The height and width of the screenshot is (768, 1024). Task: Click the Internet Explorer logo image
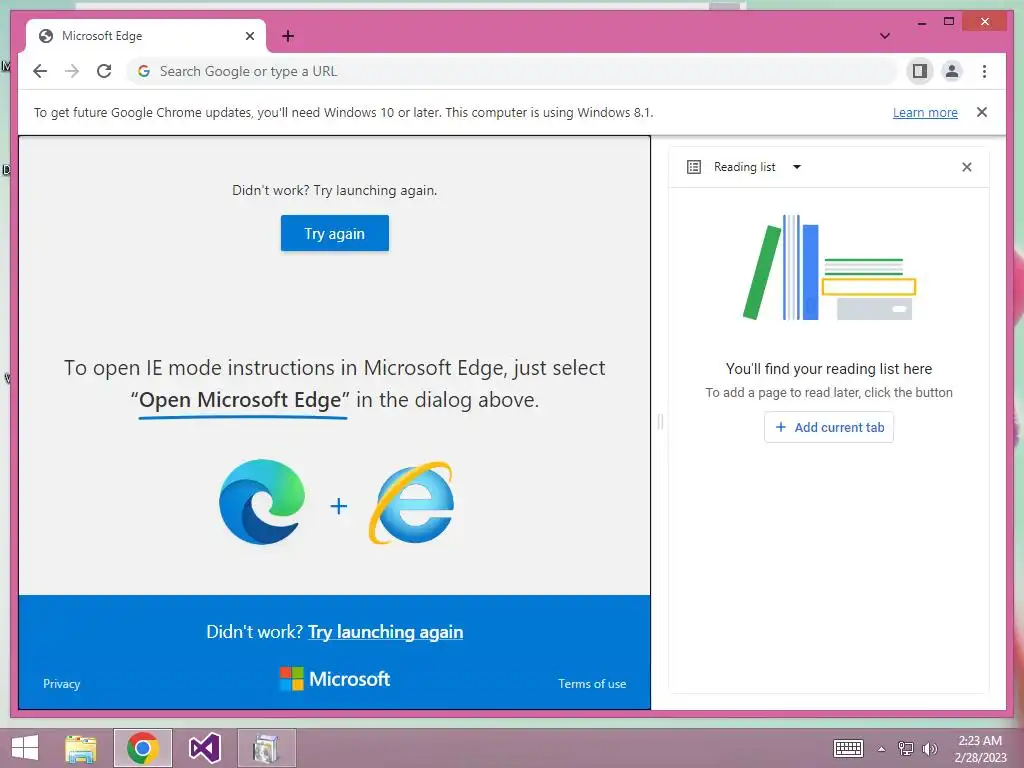(412, 503)
